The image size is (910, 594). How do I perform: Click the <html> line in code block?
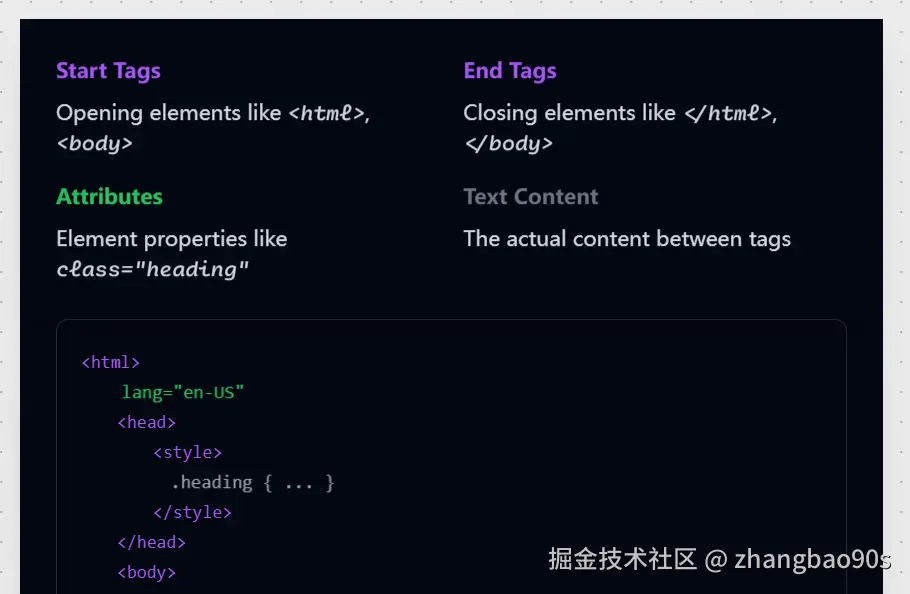click(x=110, y=362)
